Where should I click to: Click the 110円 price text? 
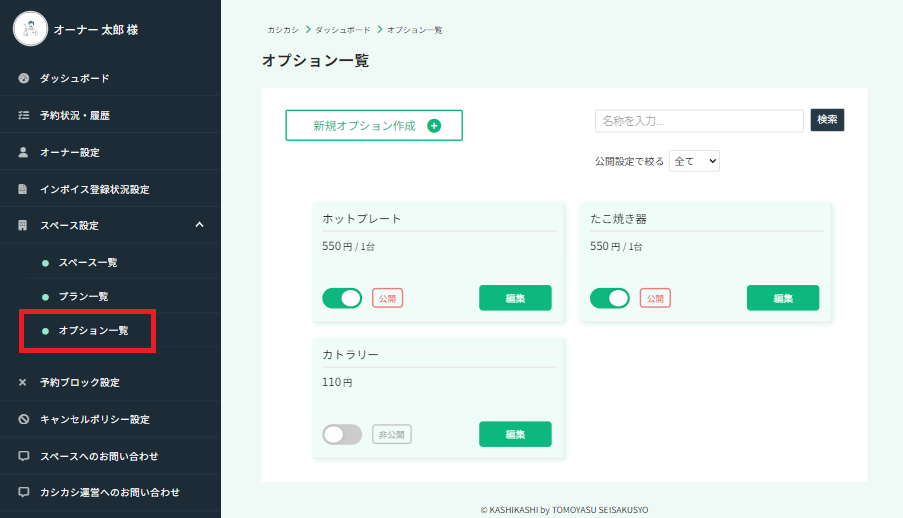[x=337, y=382]
